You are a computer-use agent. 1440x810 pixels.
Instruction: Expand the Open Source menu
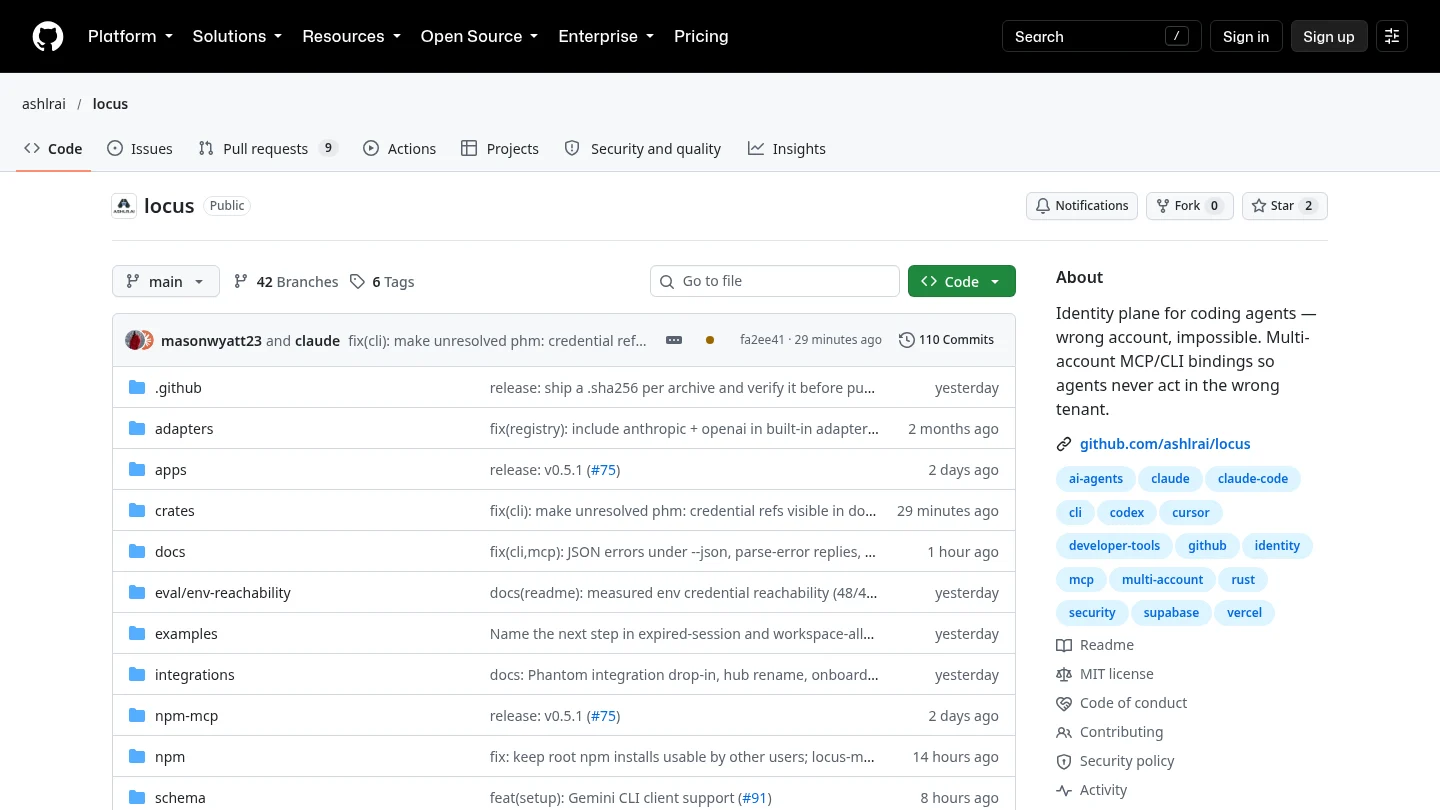pos(479,36)
